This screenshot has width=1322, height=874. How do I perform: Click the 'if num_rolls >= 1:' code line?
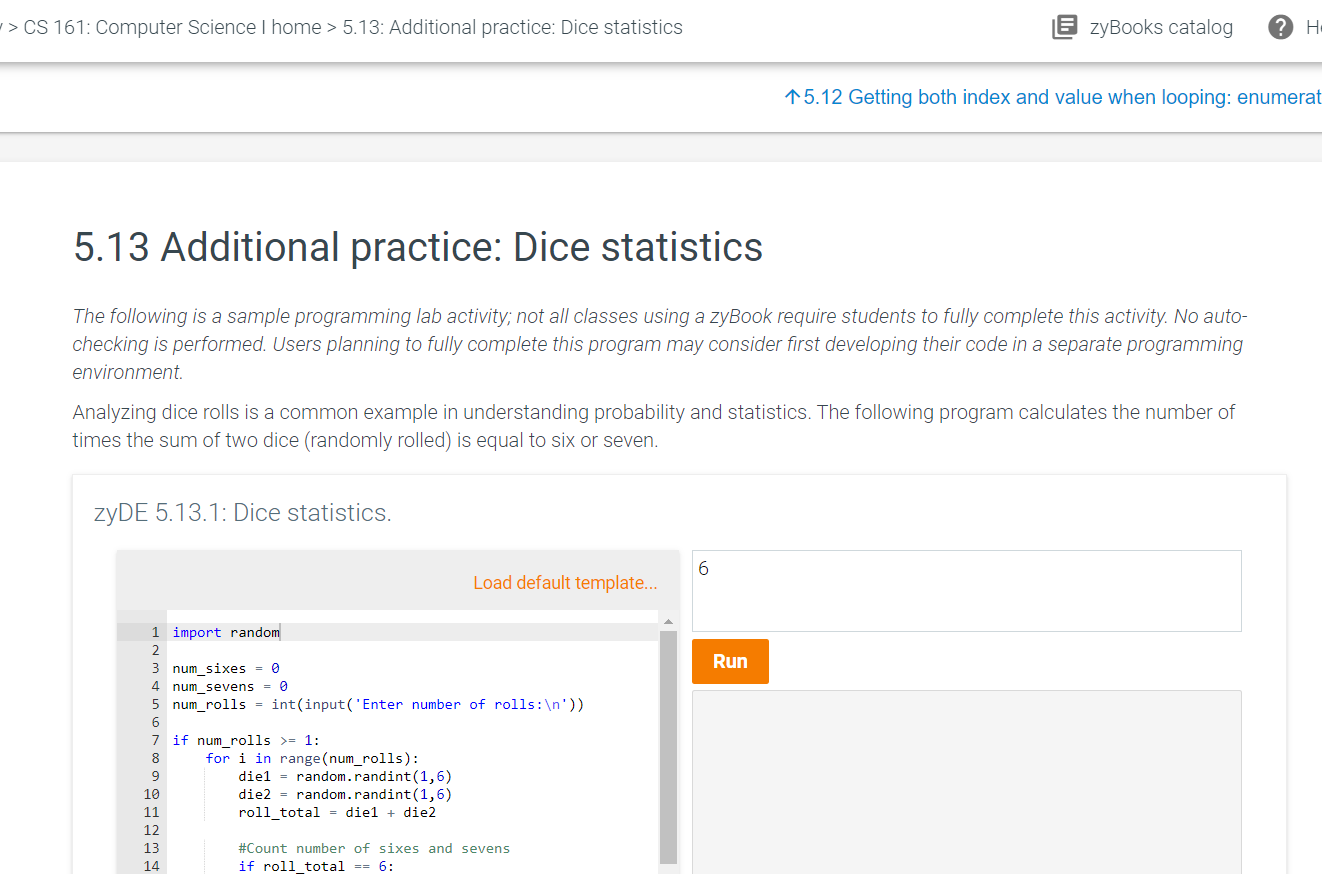pyautogui.click(x=246, y=740)
